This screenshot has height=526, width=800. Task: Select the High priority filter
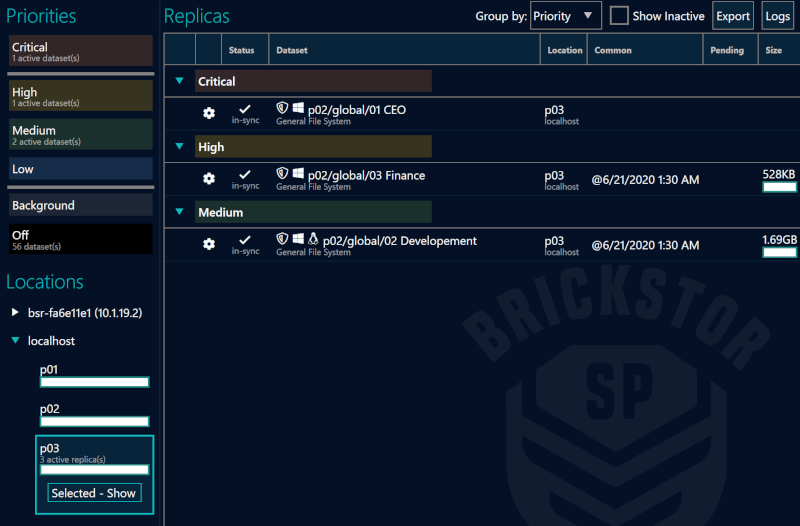(81, 96)
